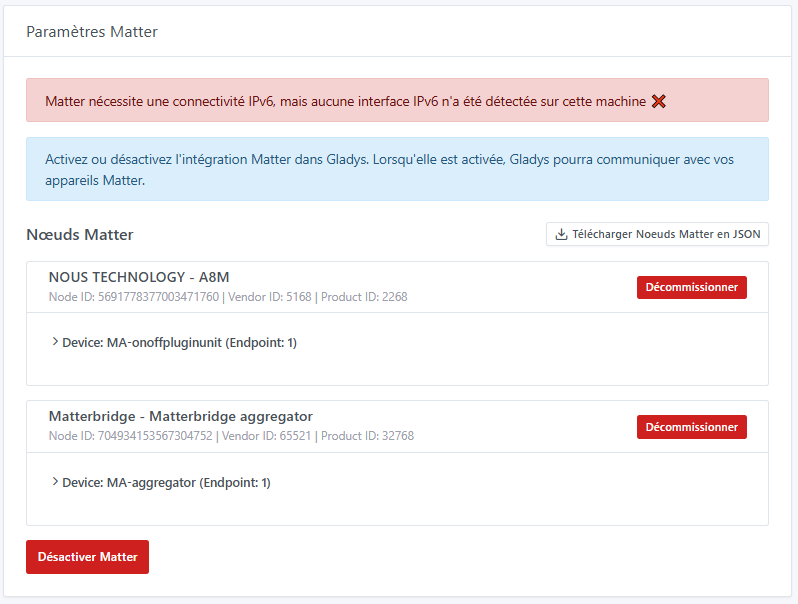
Task: Decommission the NOUS TECHNOLOGY A8M node
Action: pos(691,287)
